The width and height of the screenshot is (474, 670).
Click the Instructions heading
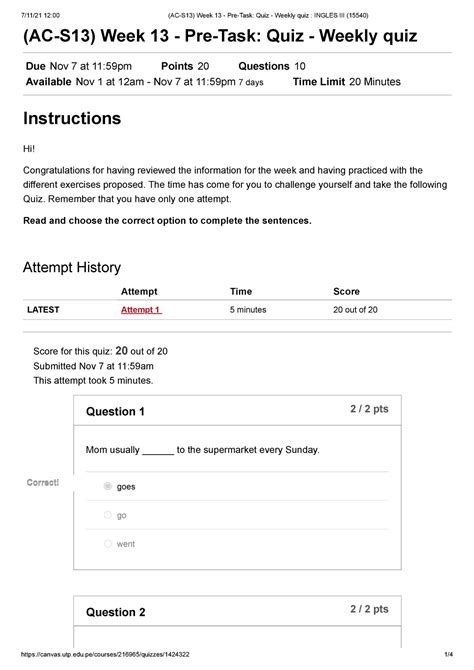tap(72, 118)
